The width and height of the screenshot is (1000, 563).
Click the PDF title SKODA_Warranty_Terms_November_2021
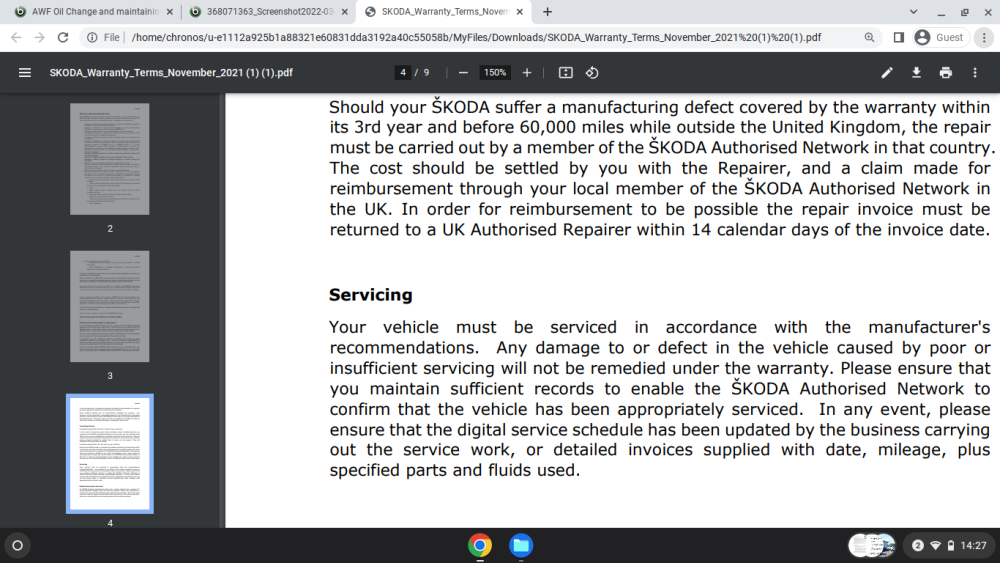click(x=171, y=73)
